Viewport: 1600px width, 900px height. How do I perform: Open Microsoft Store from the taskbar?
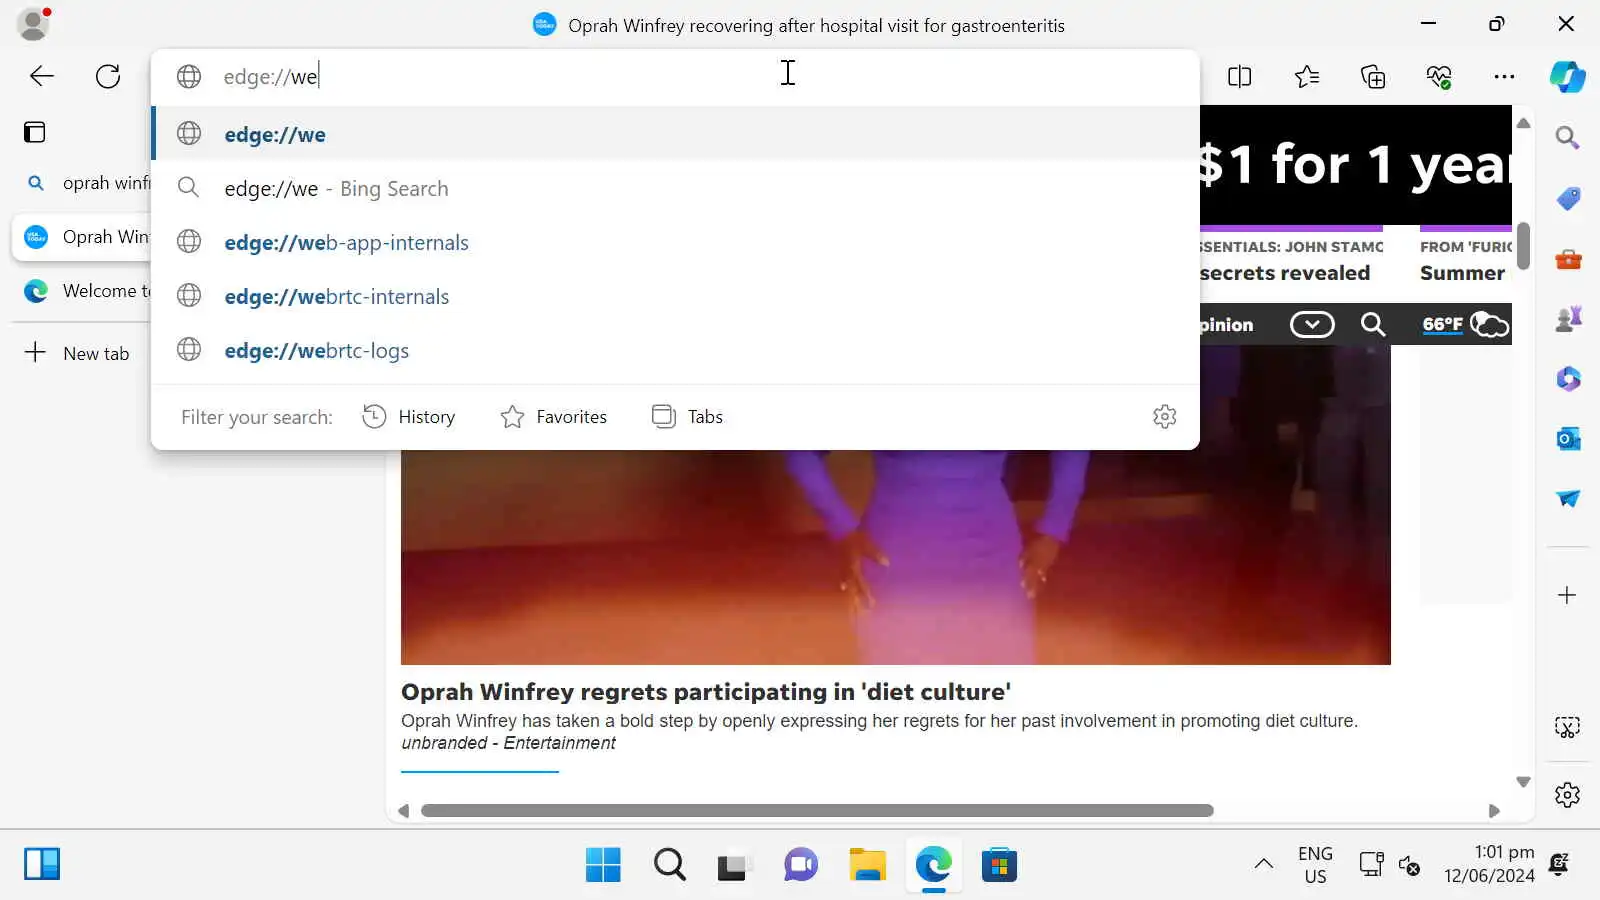[x=999, y=865]
